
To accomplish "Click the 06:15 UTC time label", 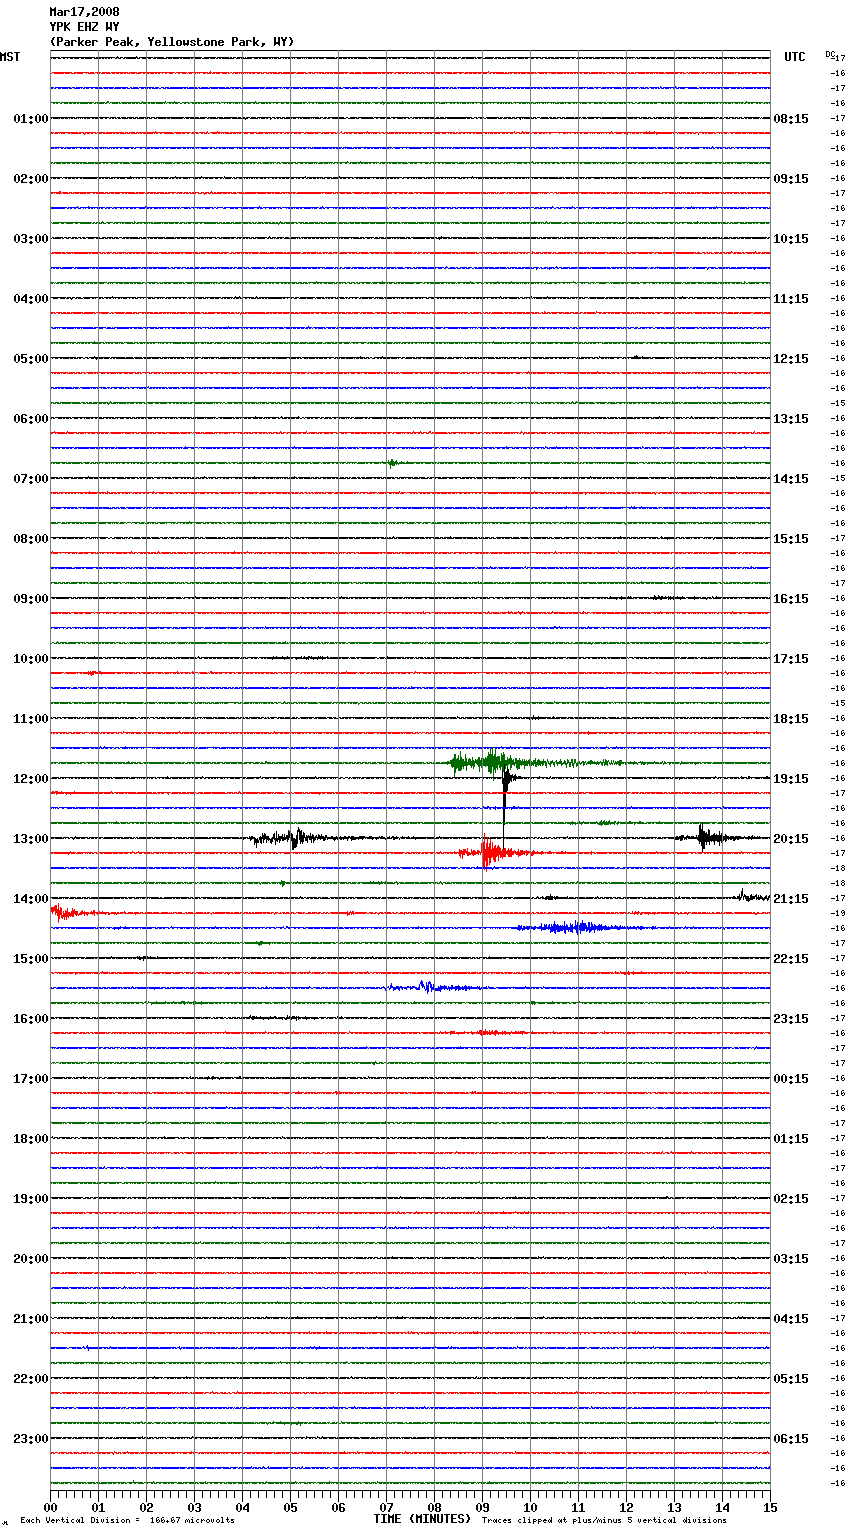I will pos(791,1439).
